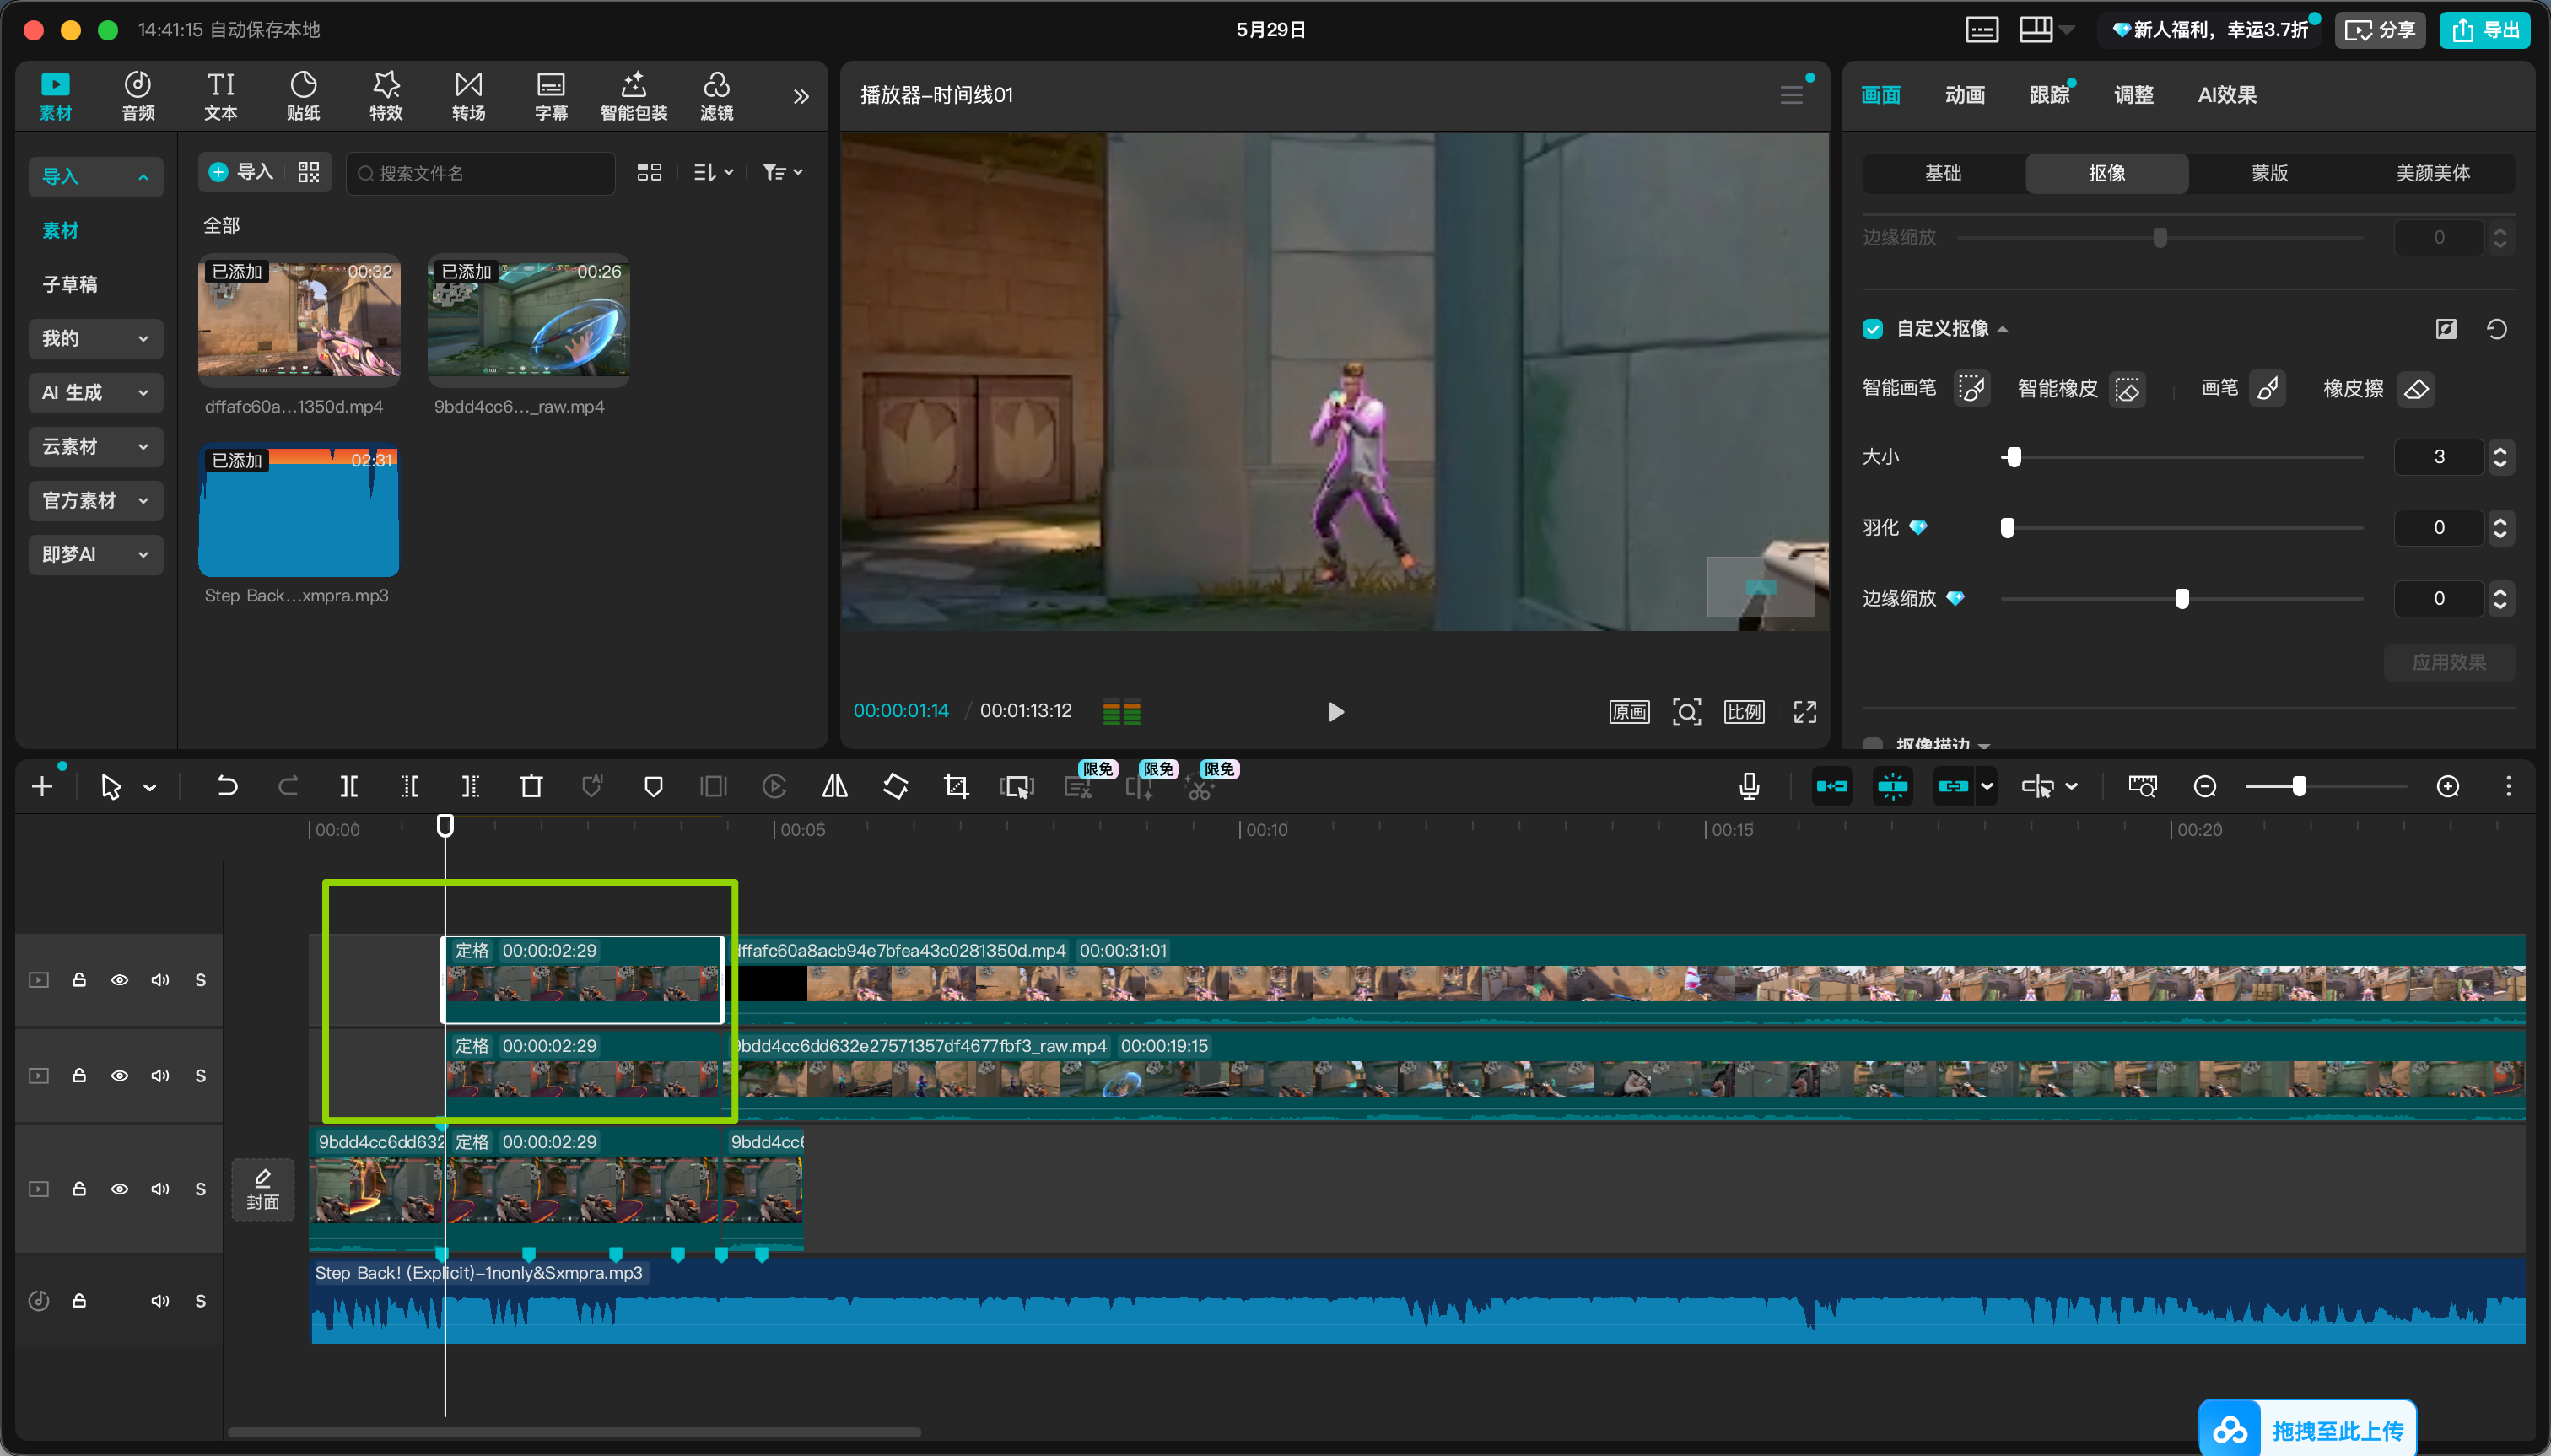The width and height of the screenshot is (2551, 1456).
Task: Open the 滤镜 filters panel
Action: point(716,96)
